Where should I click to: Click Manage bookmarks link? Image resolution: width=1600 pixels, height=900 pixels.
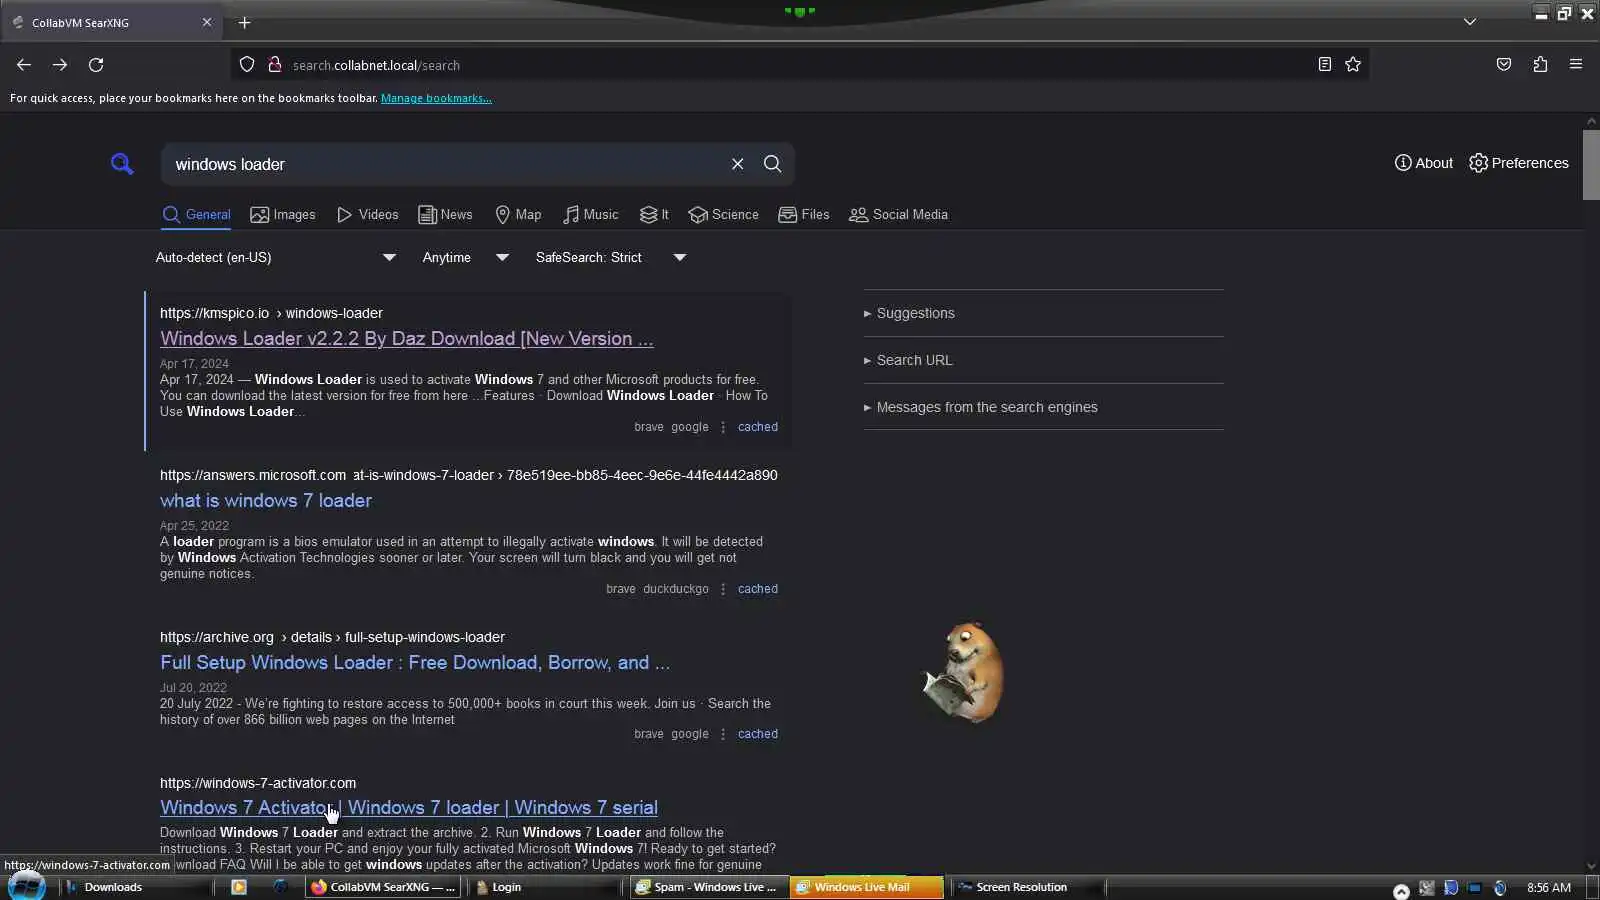(x=436, y=98)
